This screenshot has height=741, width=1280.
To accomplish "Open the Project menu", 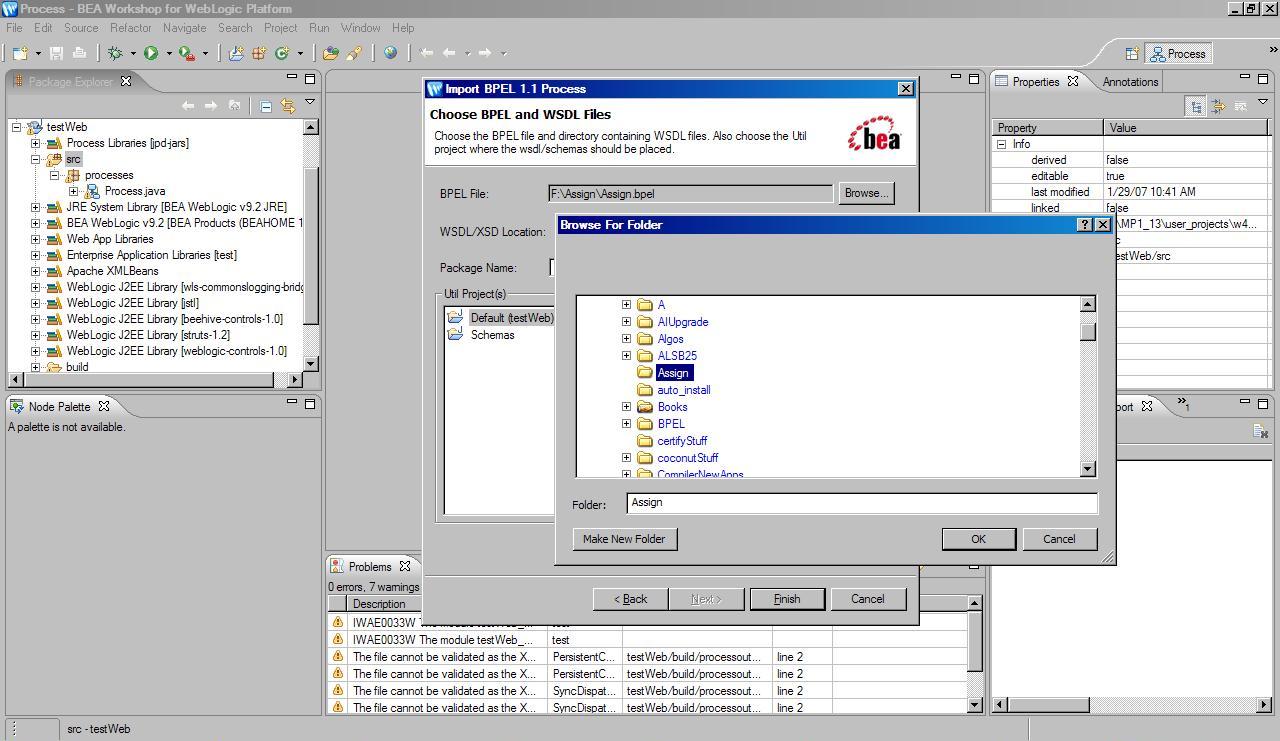I will 280,28.
